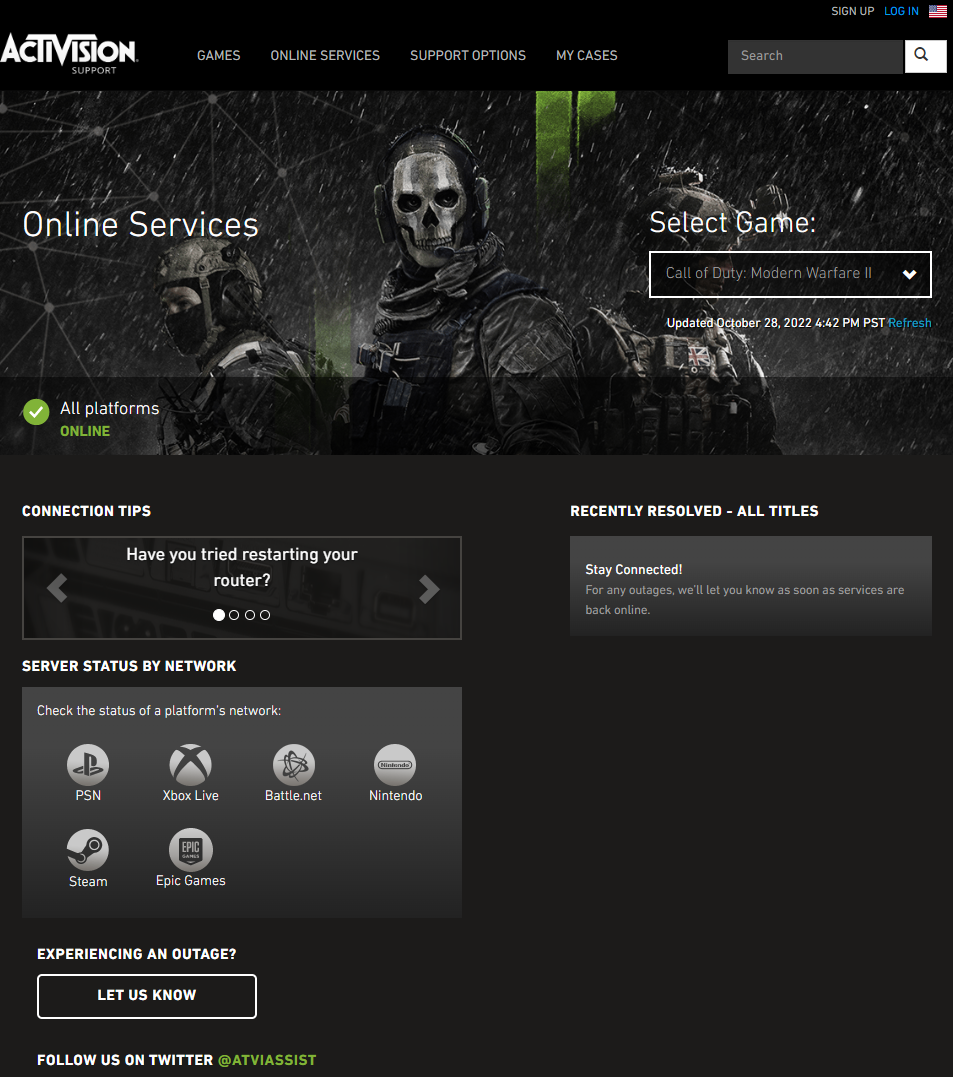Screen dimensions: 953x1077
Task: Check Nintendo network status
Action: pyautogui.click(x=395, y=766)
